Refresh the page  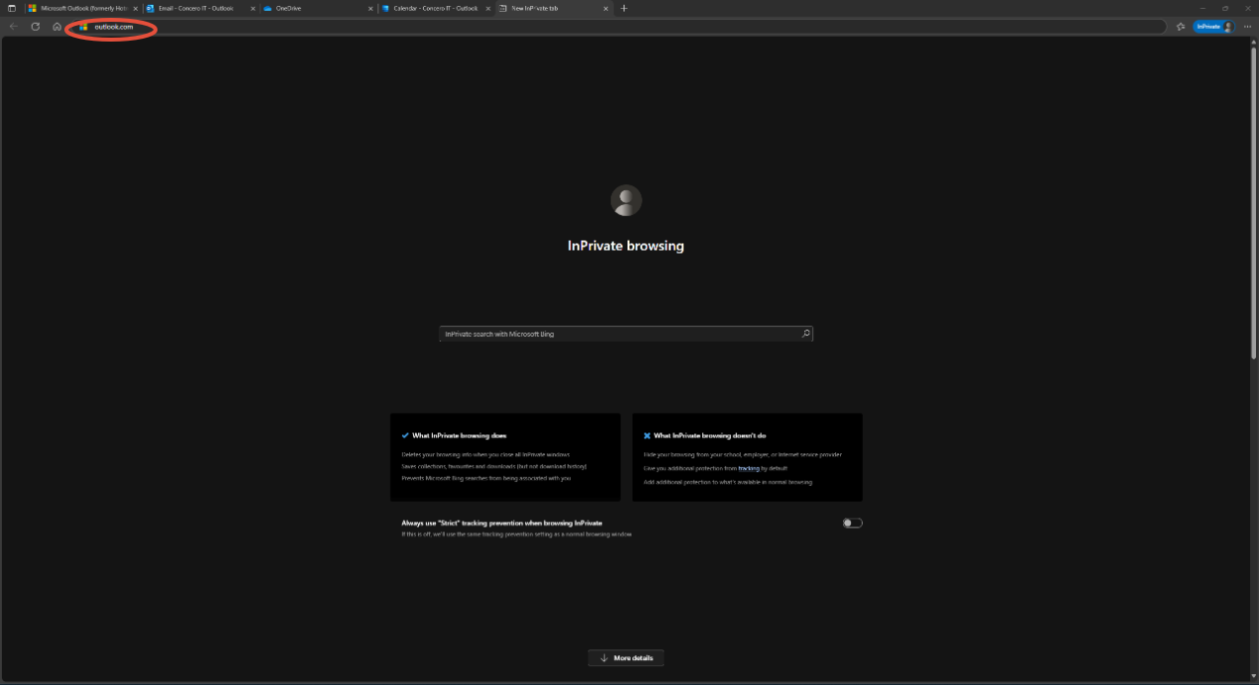[x=35, y=27]
